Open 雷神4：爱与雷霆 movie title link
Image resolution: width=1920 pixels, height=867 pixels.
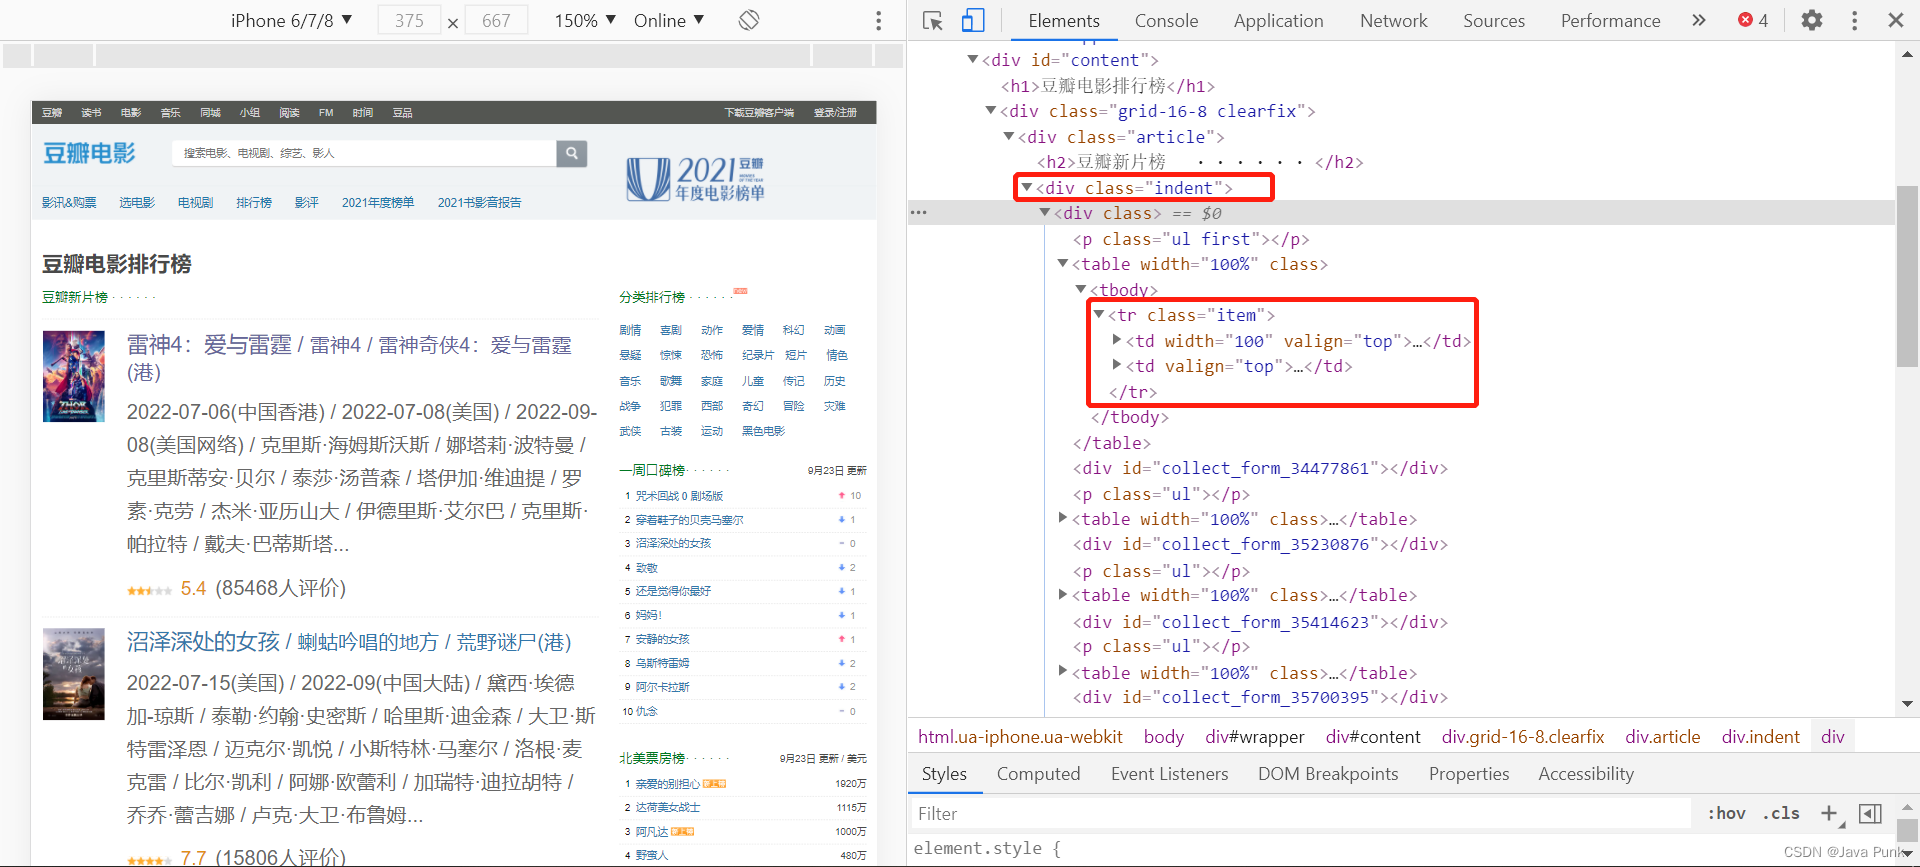[349, 358]
